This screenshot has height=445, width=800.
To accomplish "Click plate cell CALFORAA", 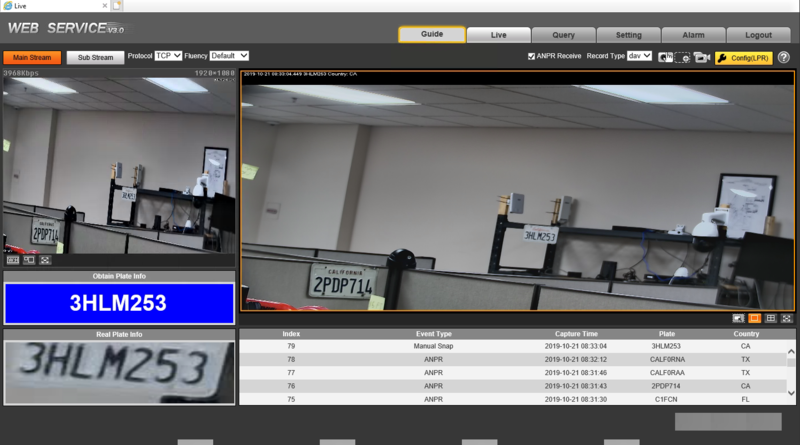I will point(667,373).
